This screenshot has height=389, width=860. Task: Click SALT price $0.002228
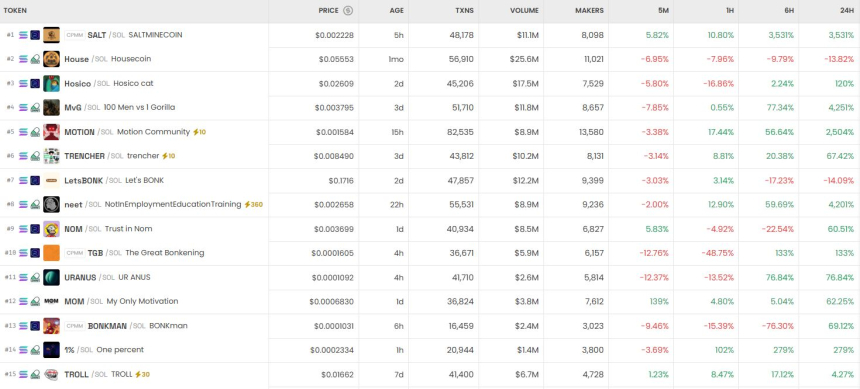point(335,35)
